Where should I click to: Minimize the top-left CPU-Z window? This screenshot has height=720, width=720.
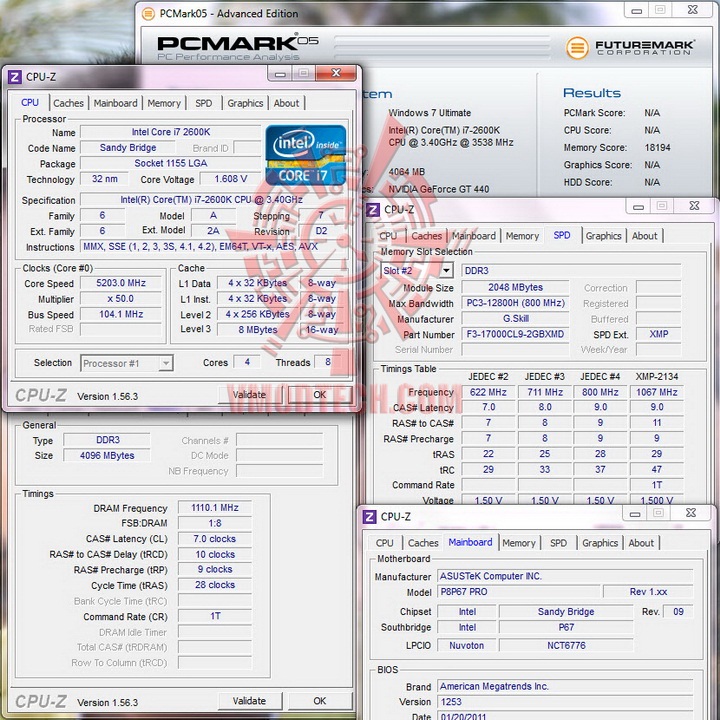pos(280,73)
